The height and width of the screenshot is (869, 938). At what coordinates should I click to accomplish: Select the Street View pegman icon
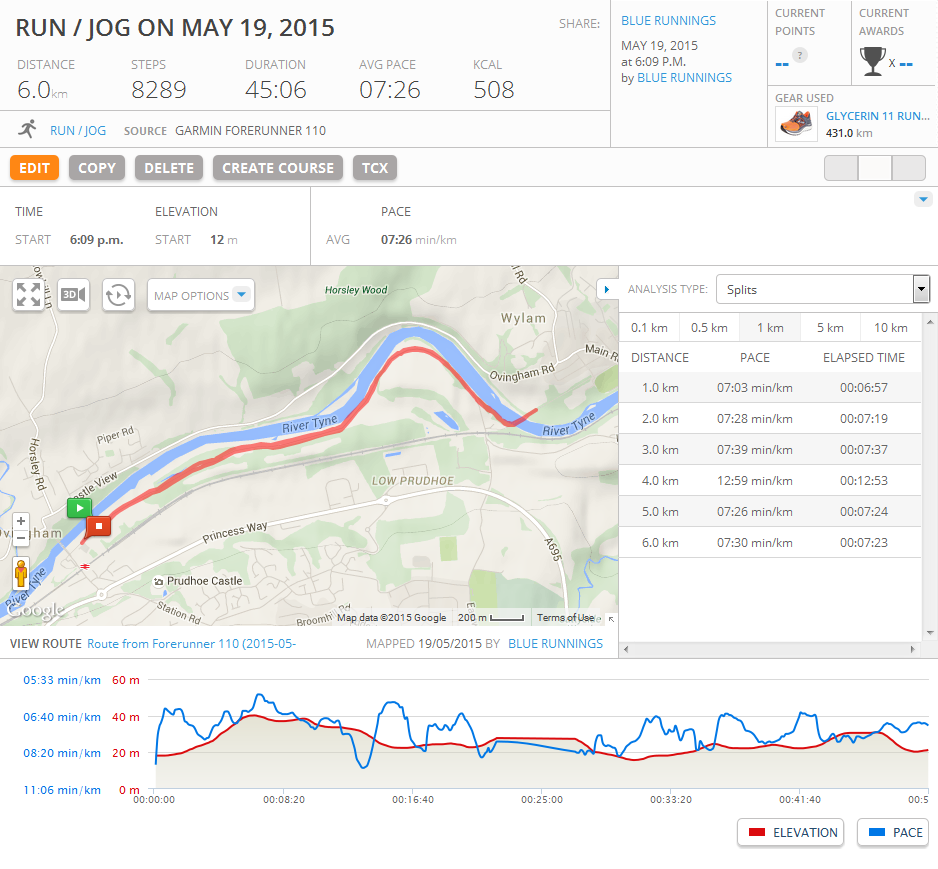(x=21, y=573)
